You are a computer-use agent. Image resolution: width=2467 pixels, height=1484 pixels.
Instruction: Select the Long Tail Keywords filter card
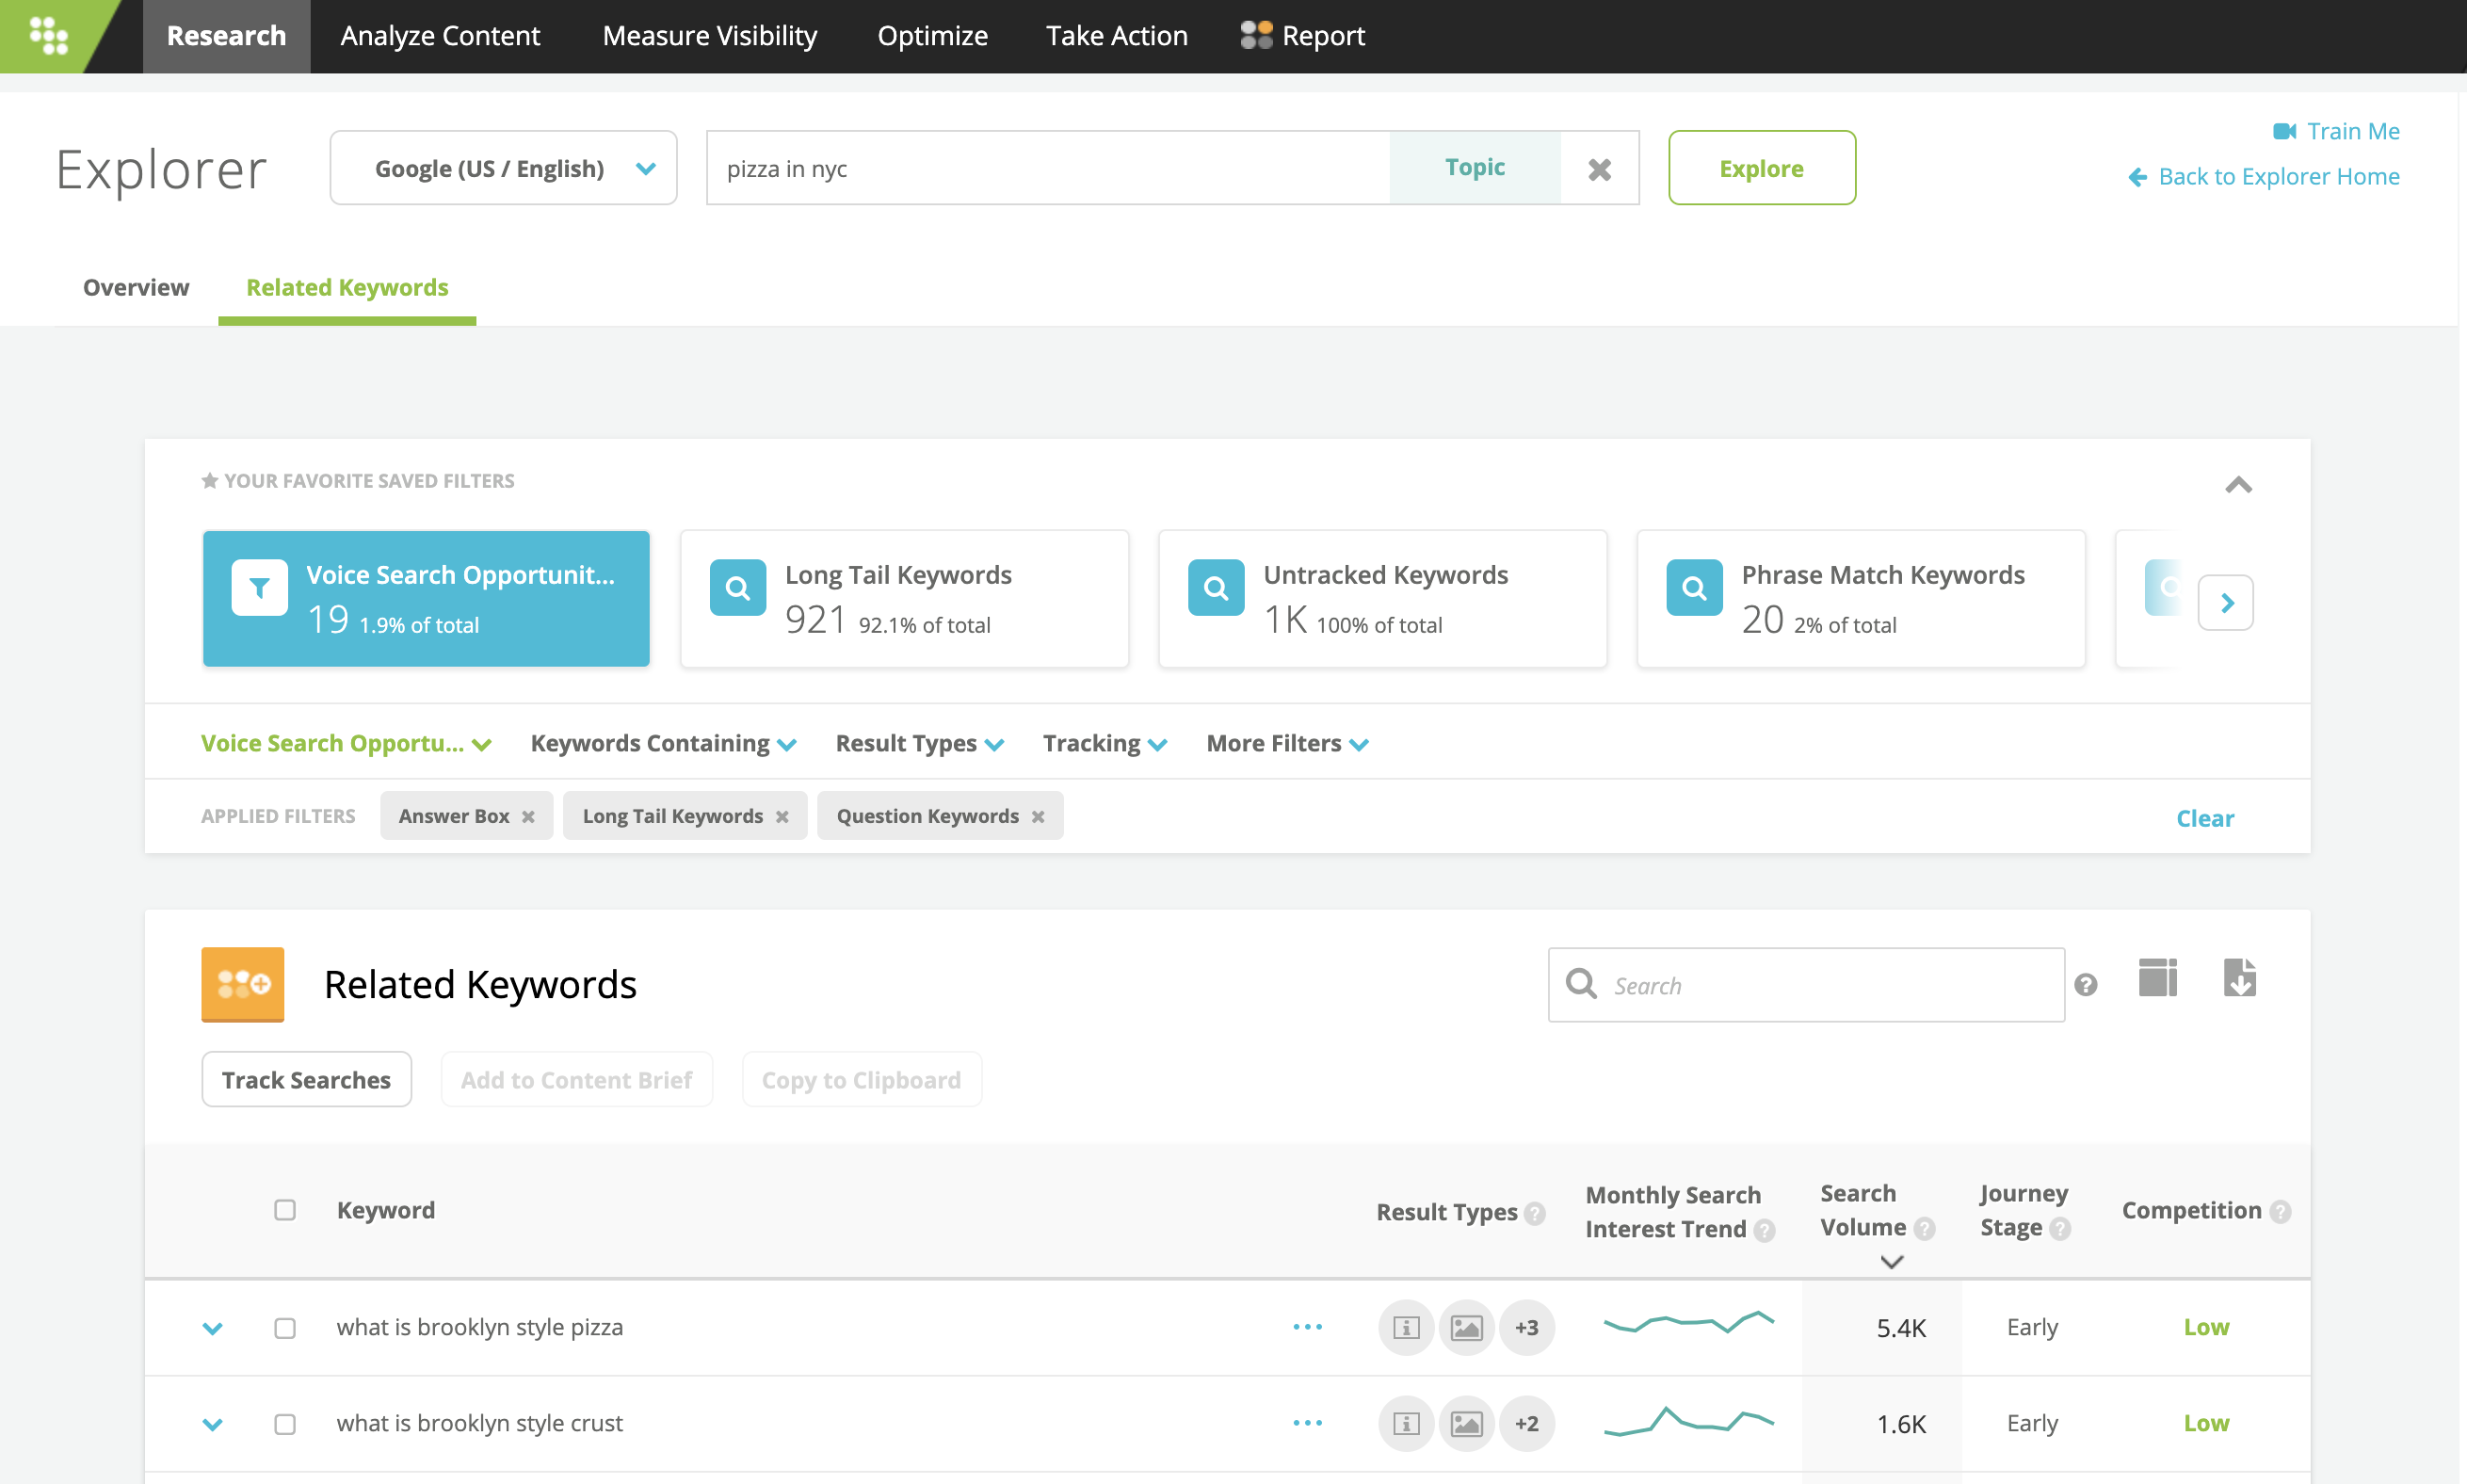[904, 598]
